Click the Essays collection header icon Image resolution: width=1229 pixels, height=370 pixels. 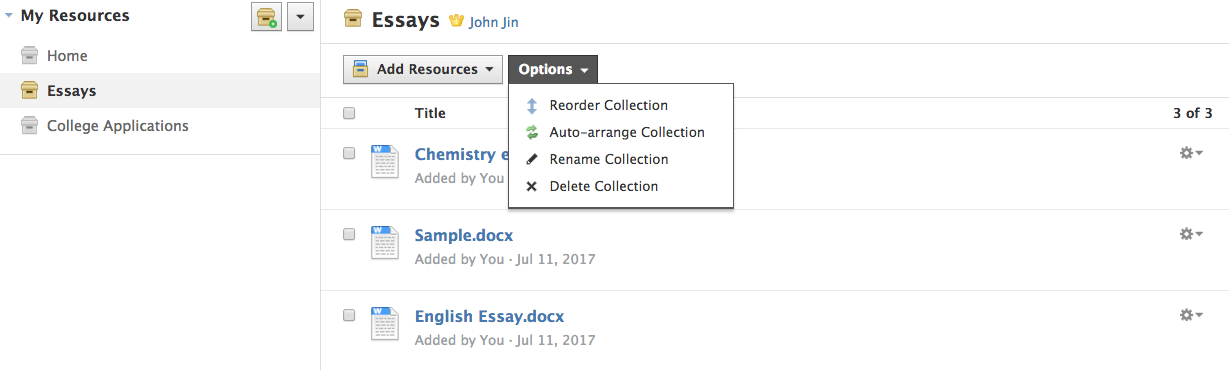[x=353, y=19]
